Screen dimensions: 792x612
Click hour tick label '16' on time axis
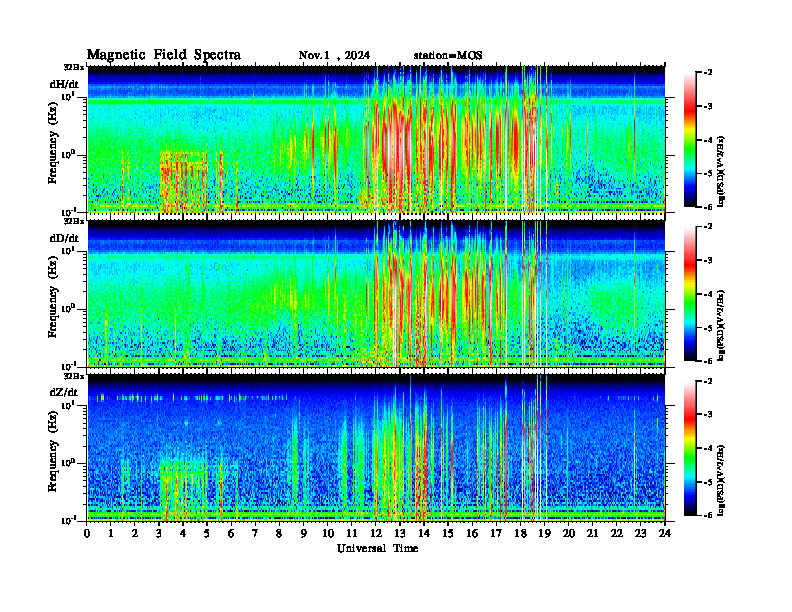pyautogui.click(x=472, y=533)
